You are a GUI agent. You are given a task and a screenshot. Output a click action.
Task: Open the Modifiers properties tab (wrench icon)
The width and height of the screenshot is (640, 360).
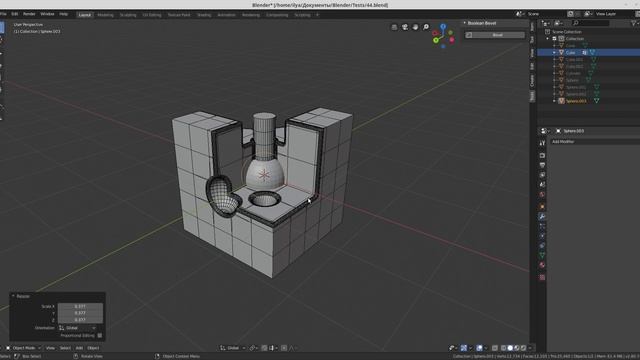(542, 216)
